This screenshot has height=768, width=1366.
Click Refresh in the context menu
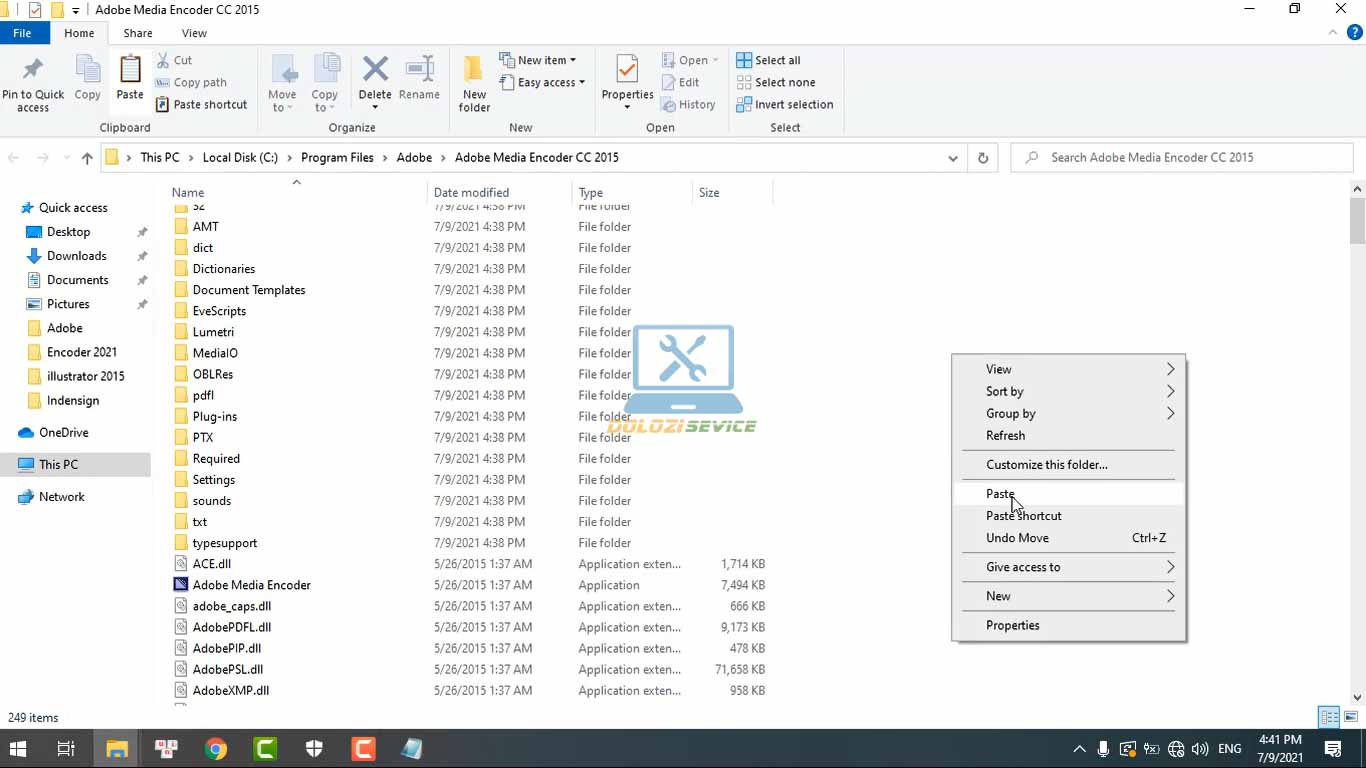(1005, 435)
